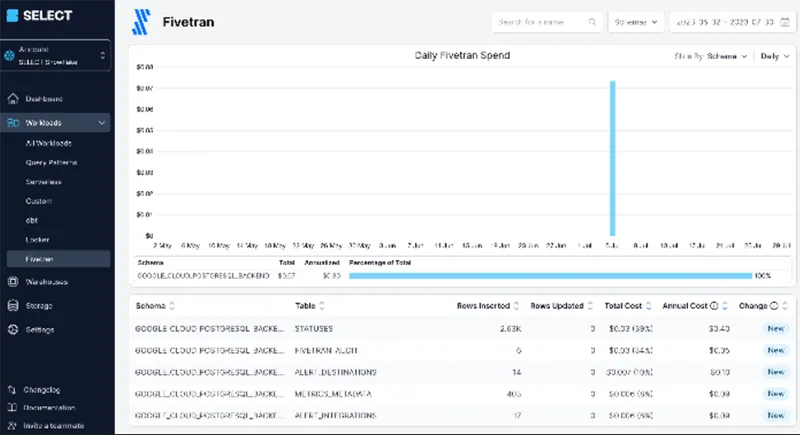Focus the Search for a name field
Image resolution: width=800 pixels, height=435 pixels.
(x=546, y=22)
